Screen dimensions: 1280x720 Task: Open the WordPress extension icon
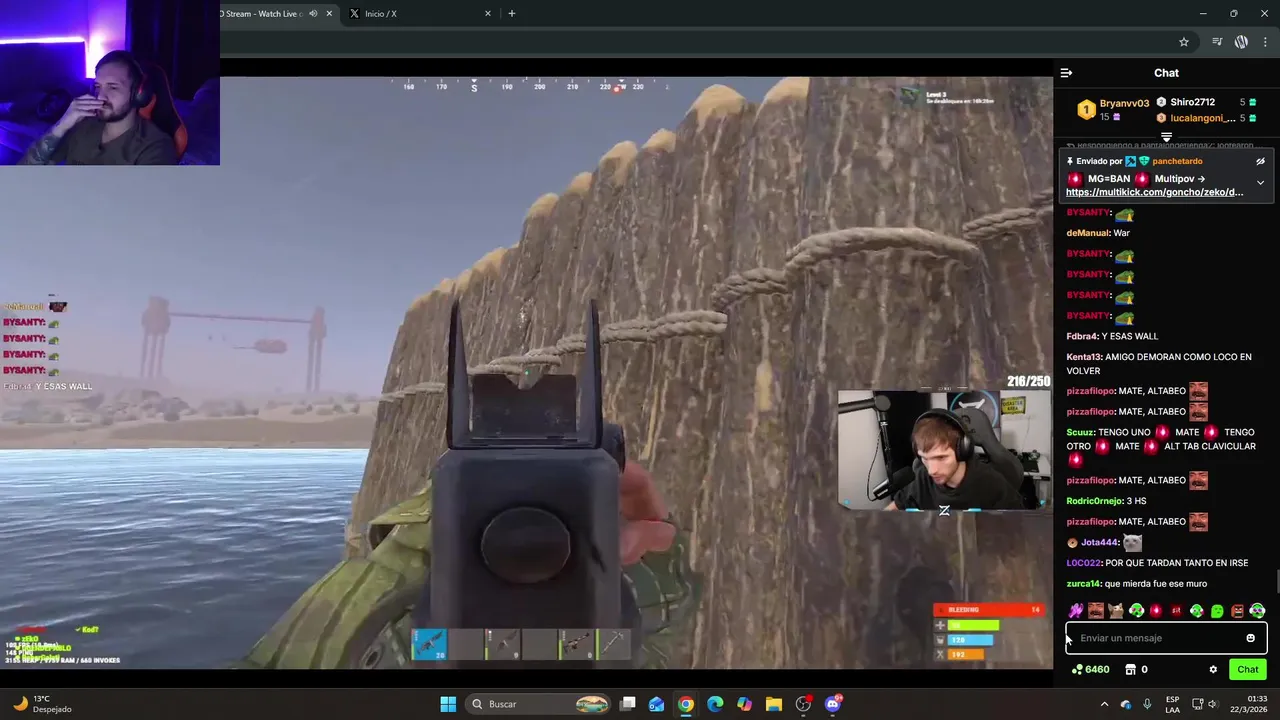(1241, 42)
